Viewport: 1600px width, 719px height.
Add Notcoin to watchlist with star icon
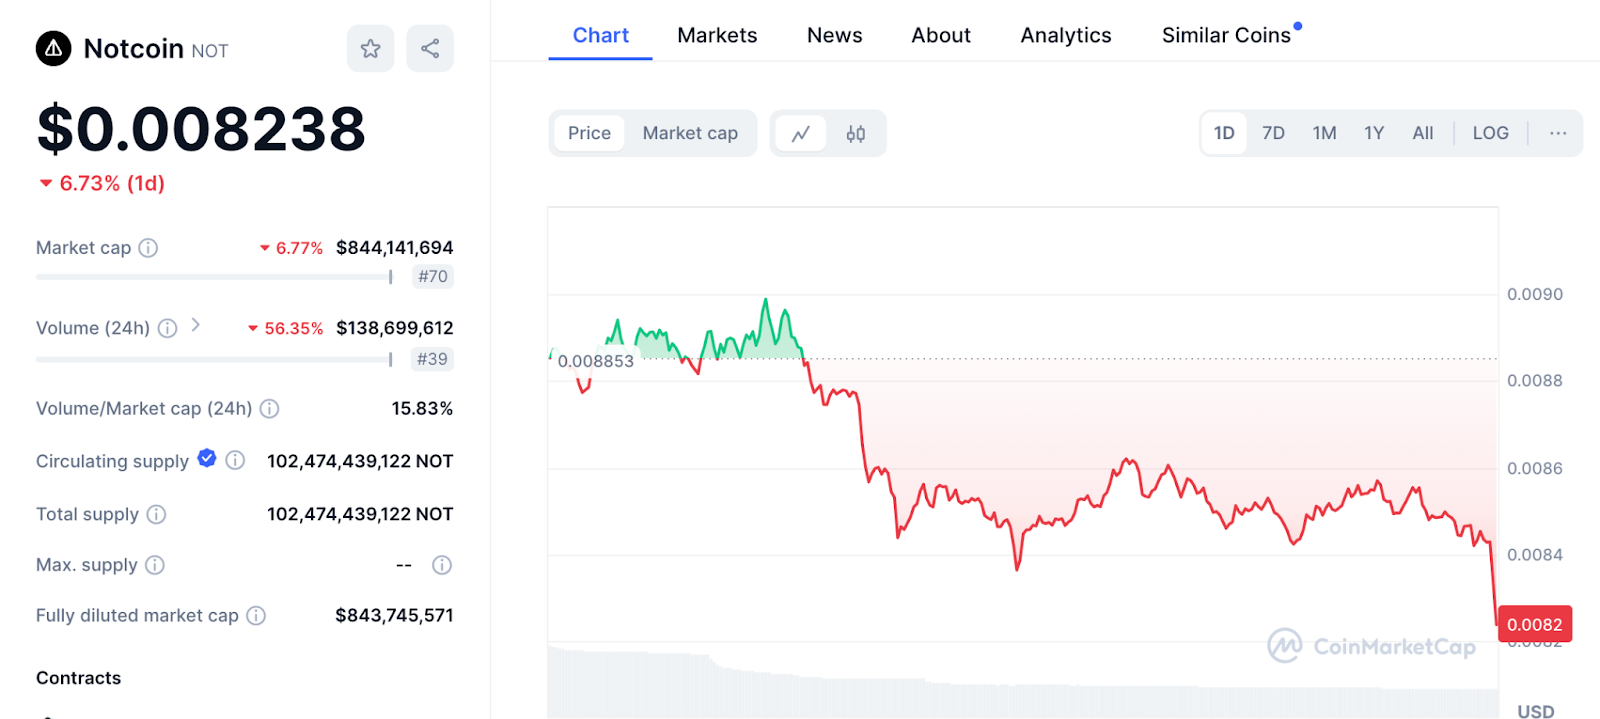(370, 48)
